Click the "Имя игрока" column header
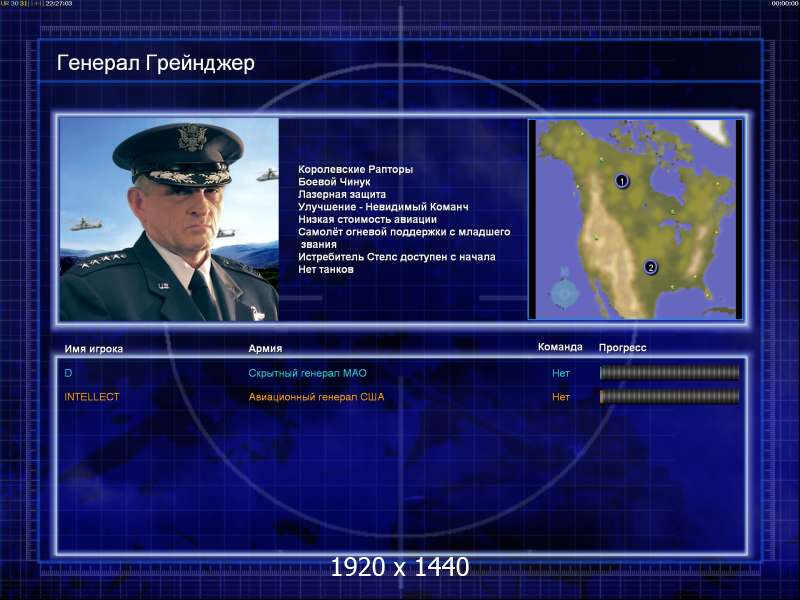800x600 pixels. coord(93,349)
